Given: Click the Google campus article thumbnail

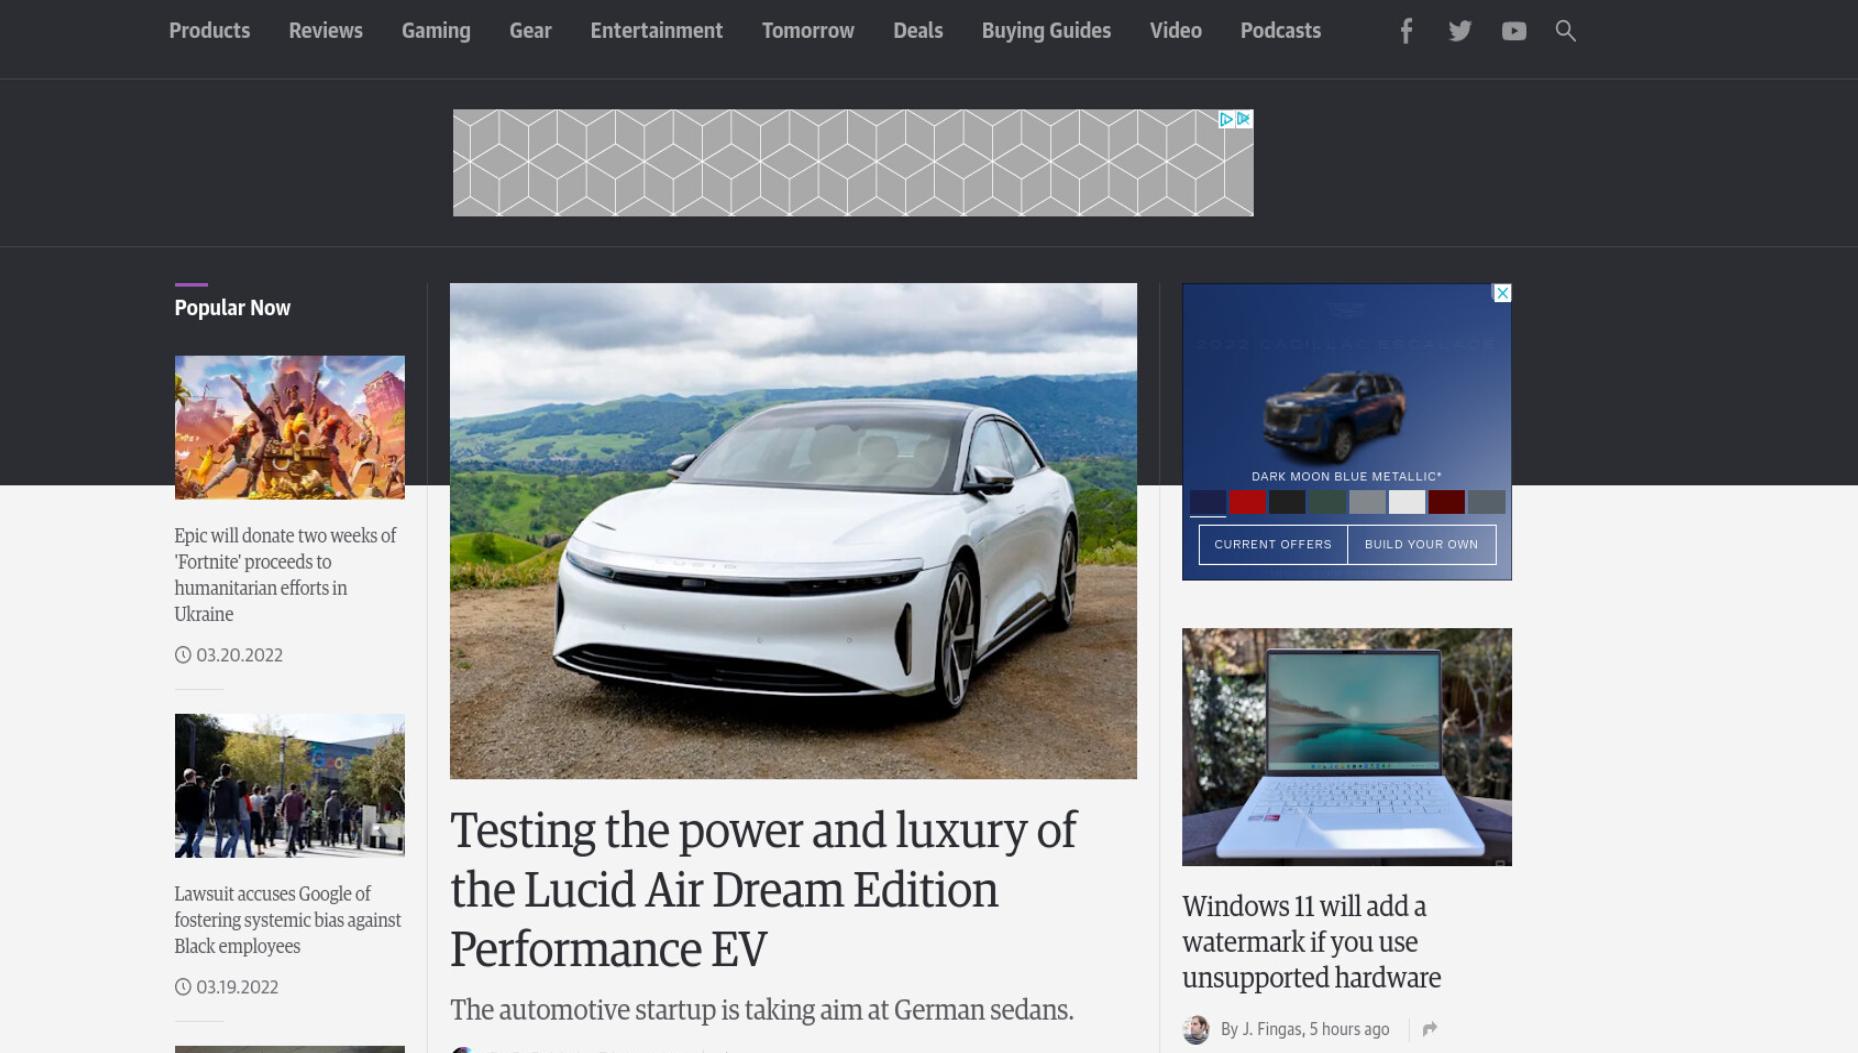Looking at the screenshot, I should tap(290, 785).
